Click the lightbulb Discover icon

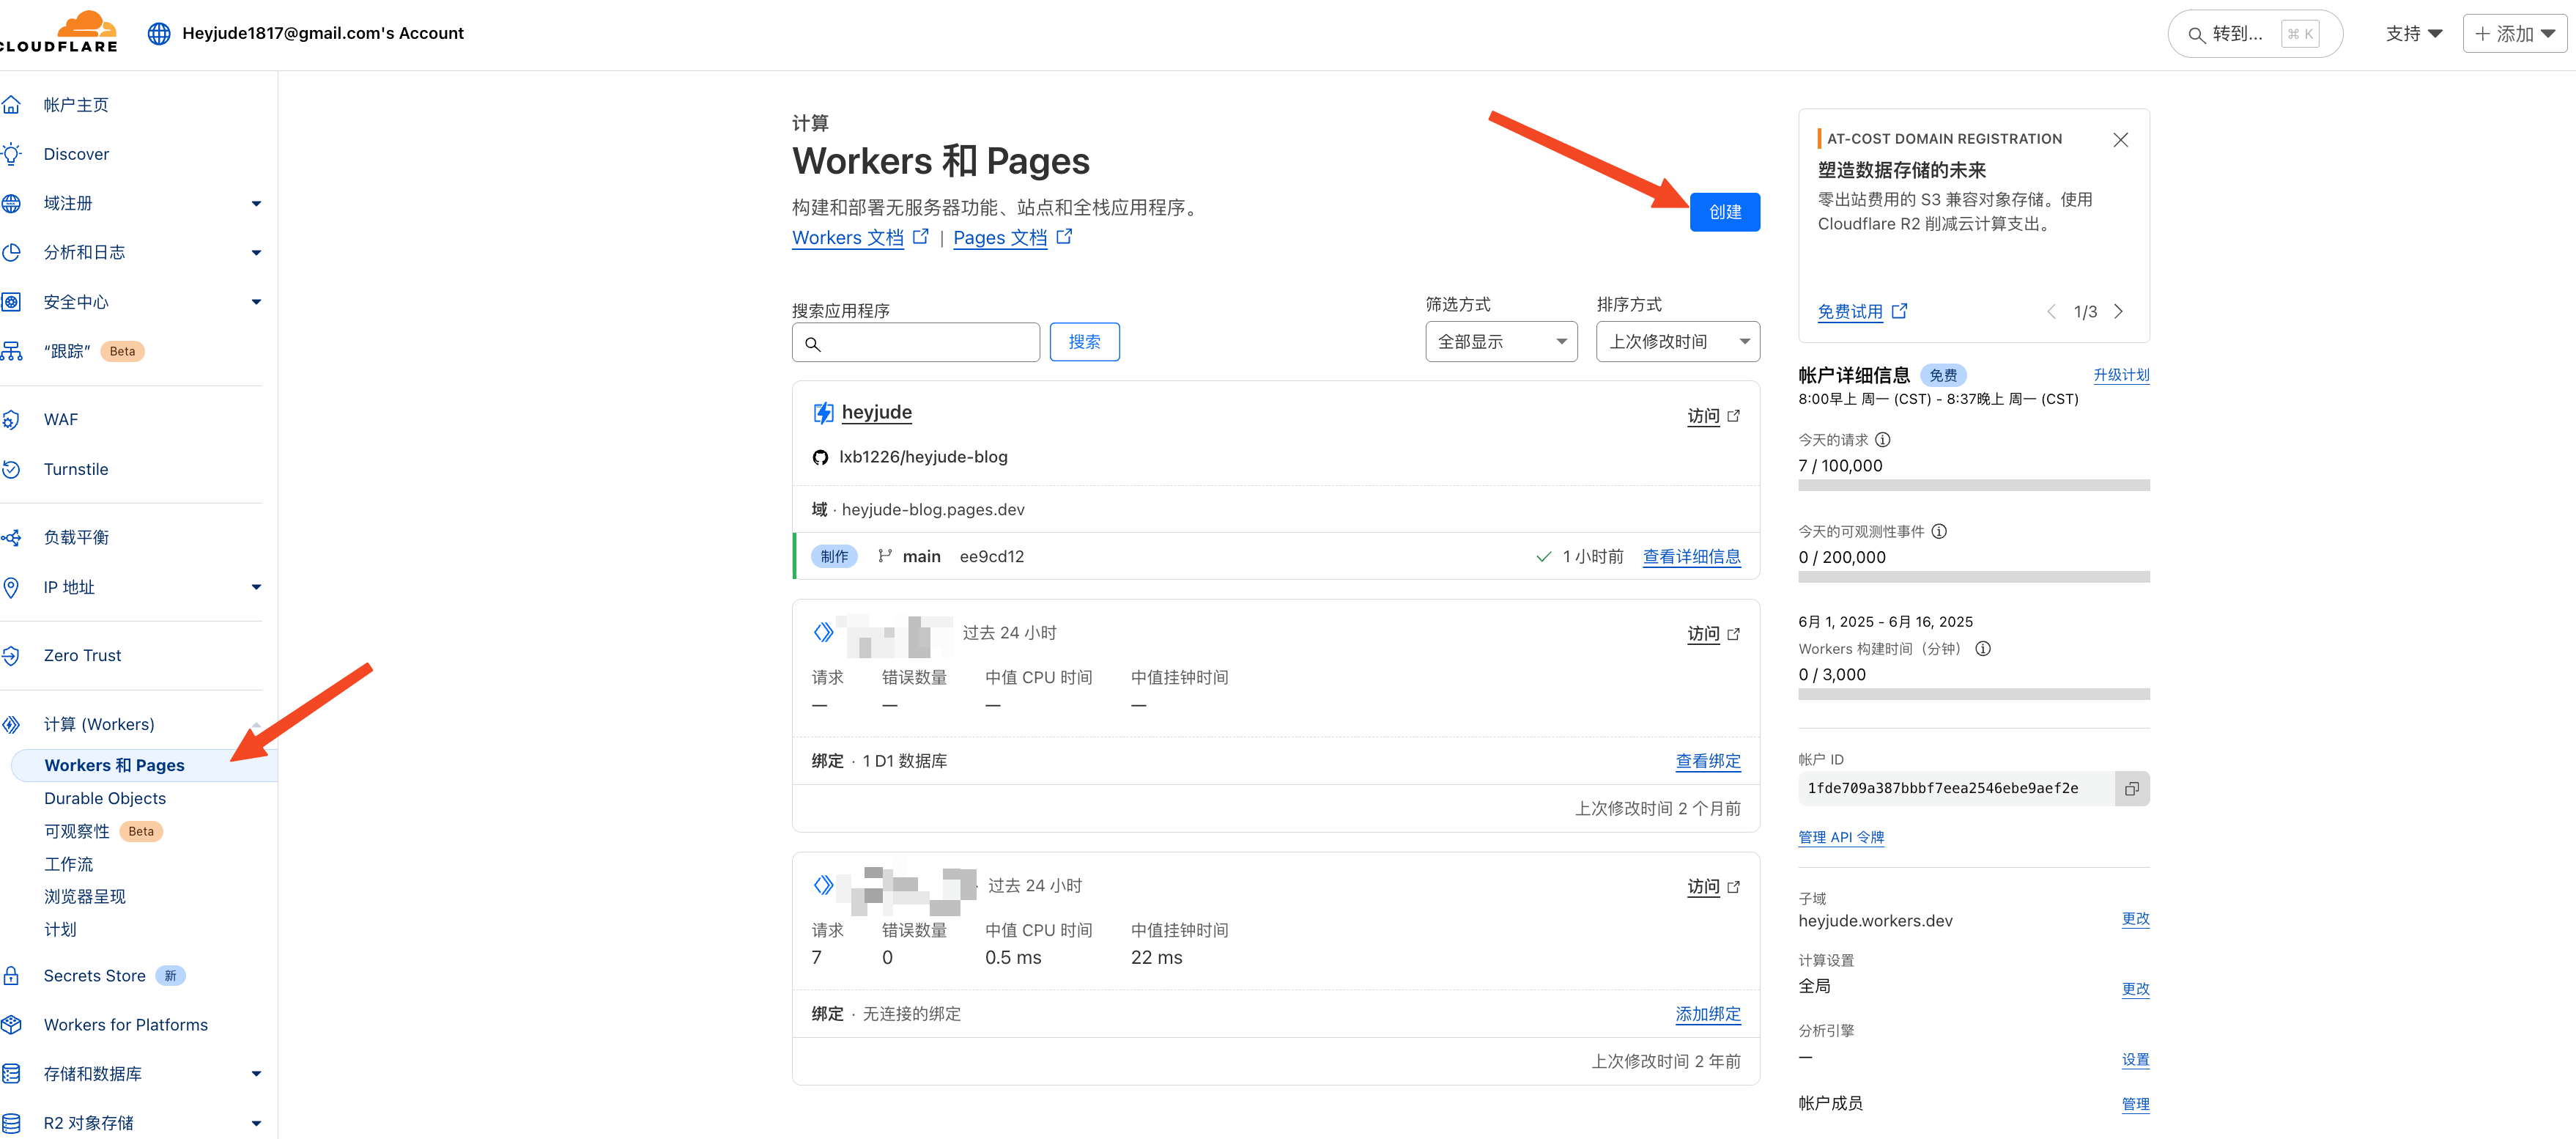click(x=11, y=154)
